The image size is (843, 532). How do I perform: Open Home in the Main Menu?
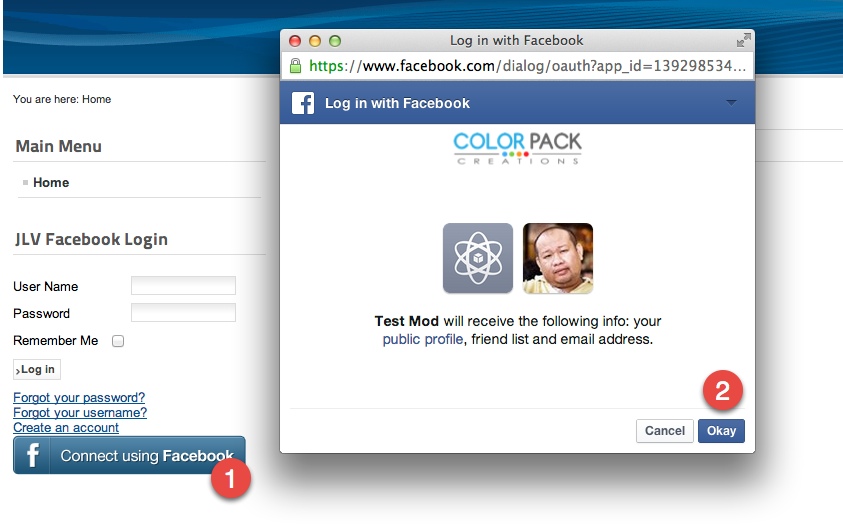pyautogui.click(x=51, y=183)
